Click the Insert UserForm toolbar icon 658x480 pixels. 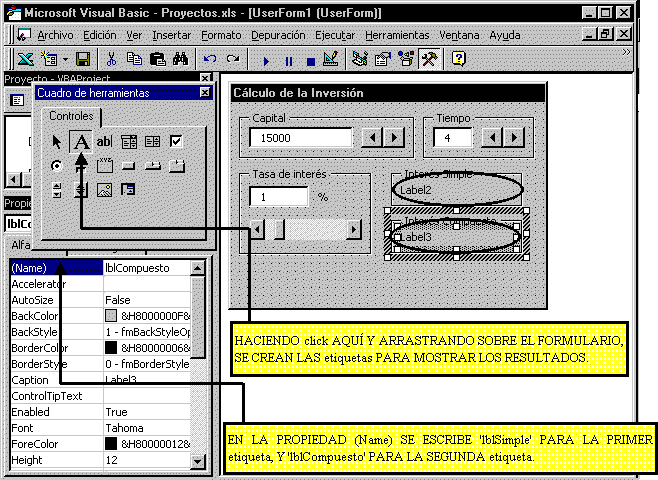(x=49, y=59)
